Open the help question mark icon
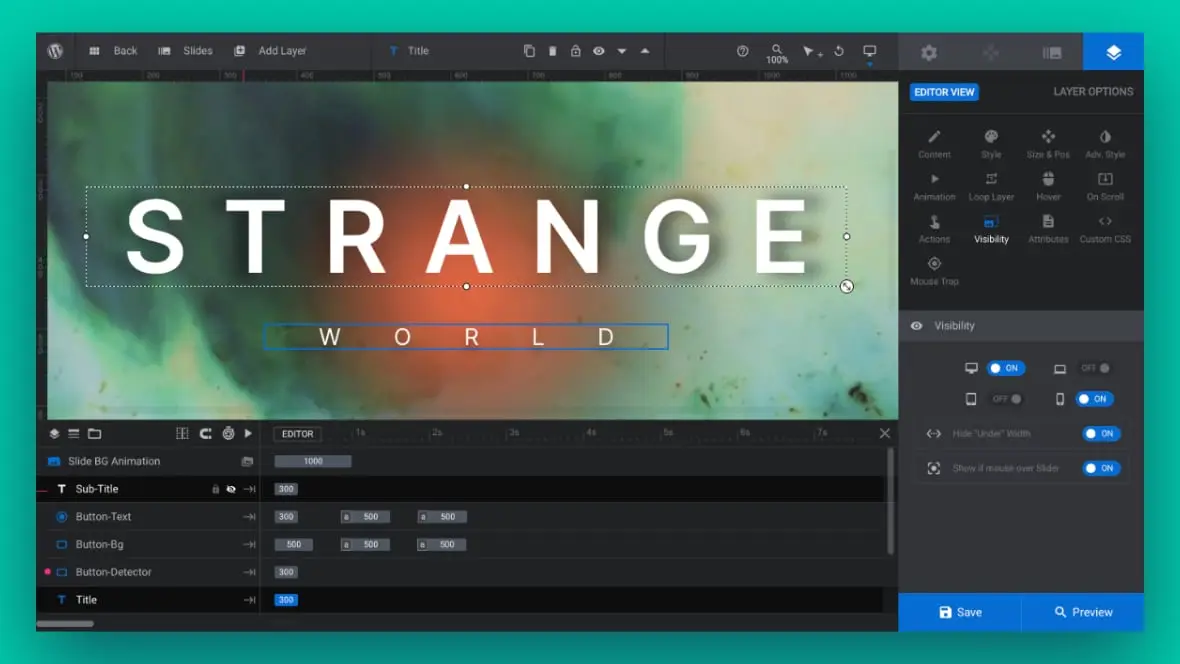The width and height of the screenshot is (1180, 664). click(x=742, y=51)
